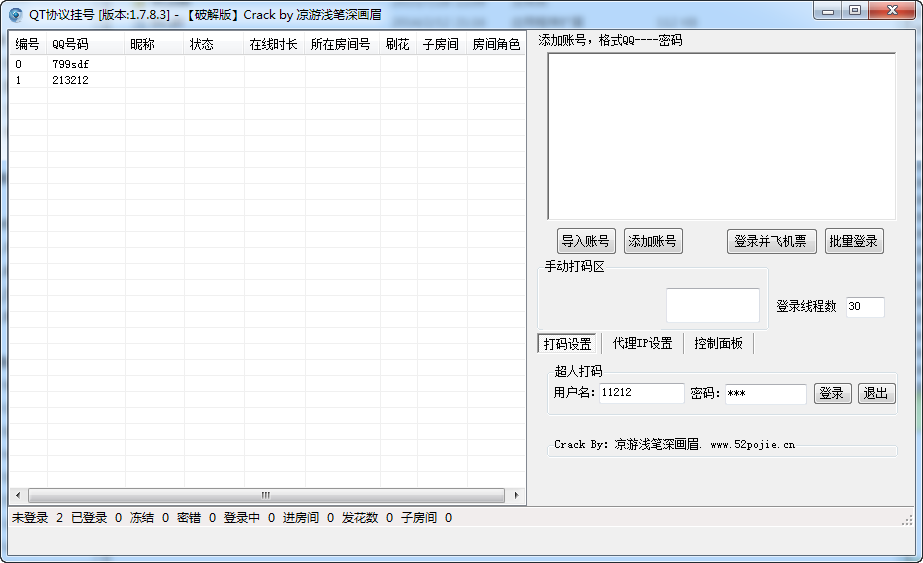Image resolution: width=923 pixels, height=563 pixels.
Task: Click the horizontal scrollbar thumb
Action: (266, 495)
